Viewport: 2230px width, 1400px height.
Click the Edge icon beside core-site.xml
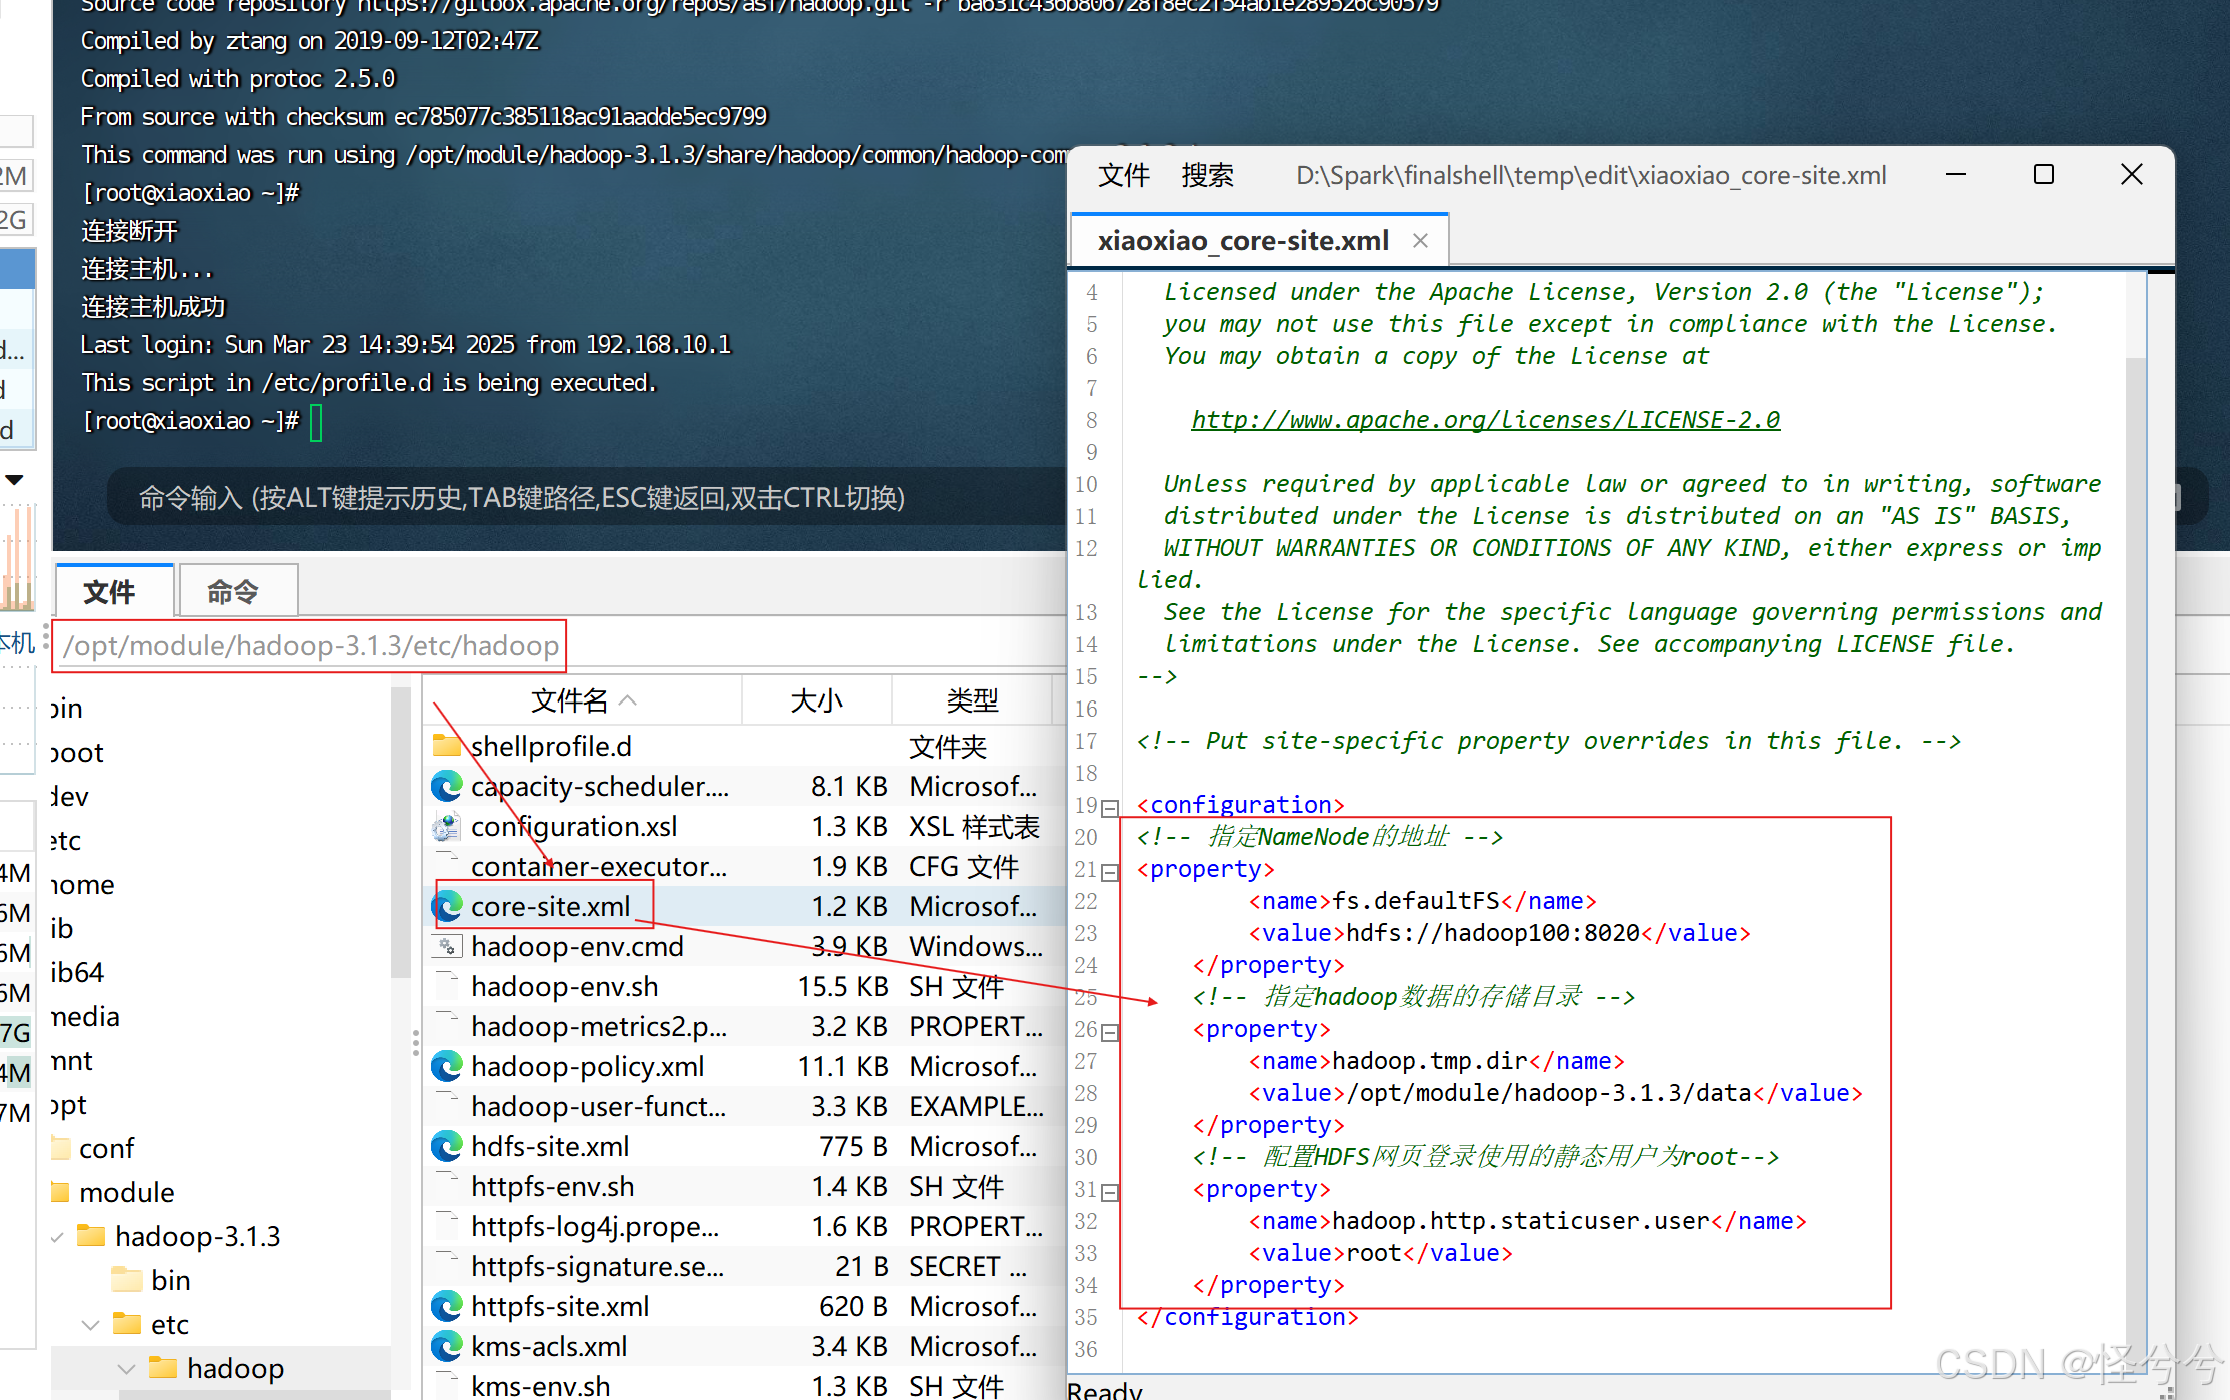(x=446, y=906)
